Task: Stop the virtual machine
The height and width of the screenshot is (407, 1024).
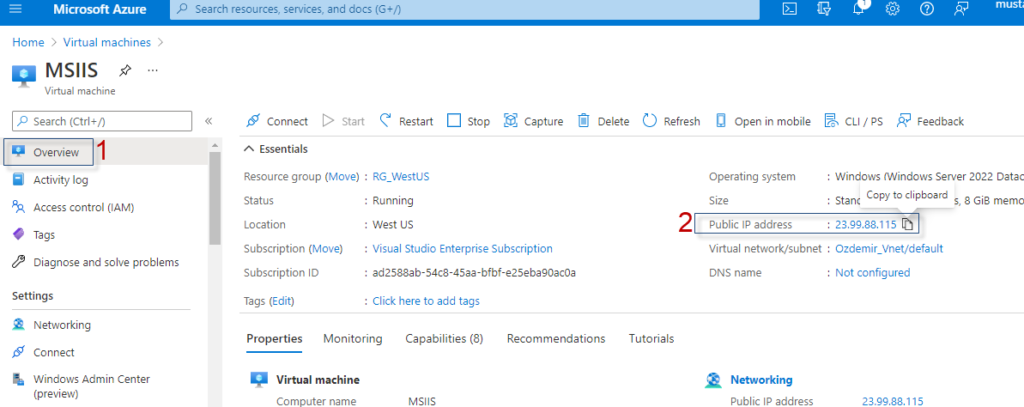Action: (x=468, y=122)
